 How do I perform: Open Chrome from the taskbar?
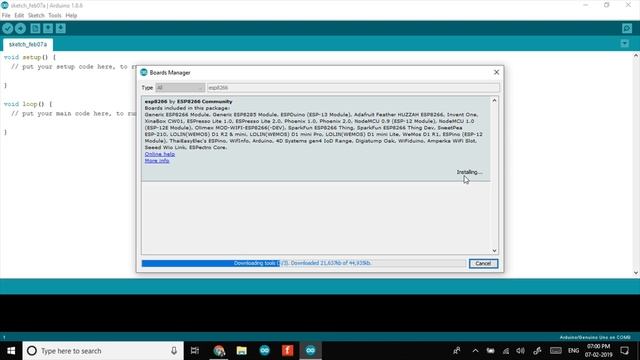(x=219, y=351)
